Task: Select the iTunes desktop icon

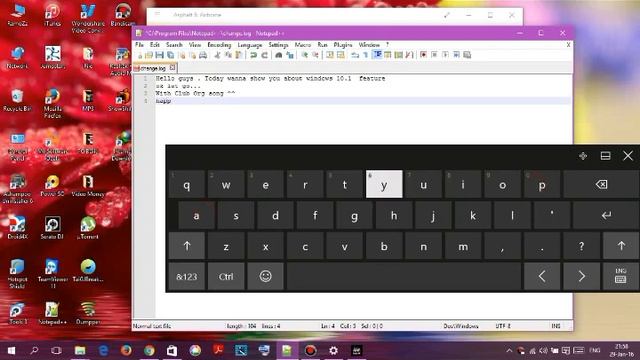Action: coord(52,16)
